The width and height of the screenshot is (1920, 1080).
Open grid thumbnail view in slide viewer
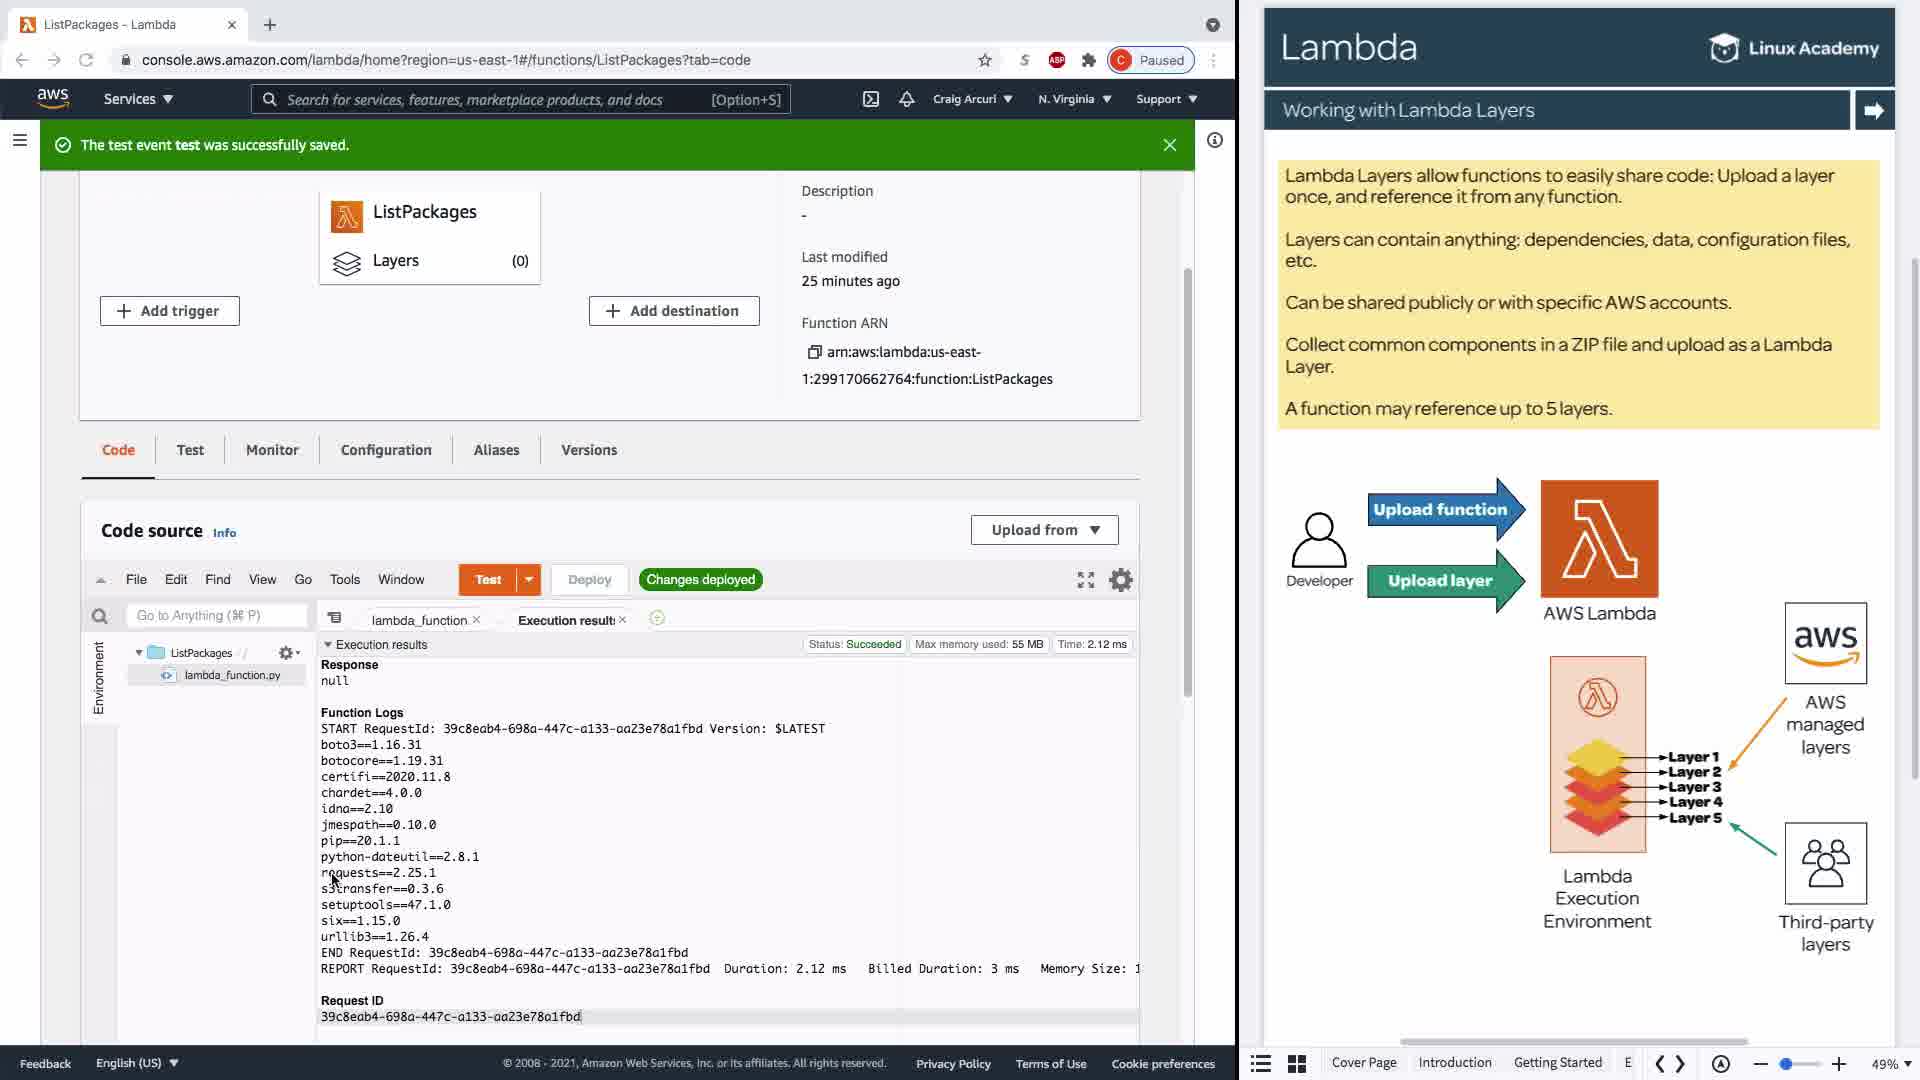tap(1296, 1063)
